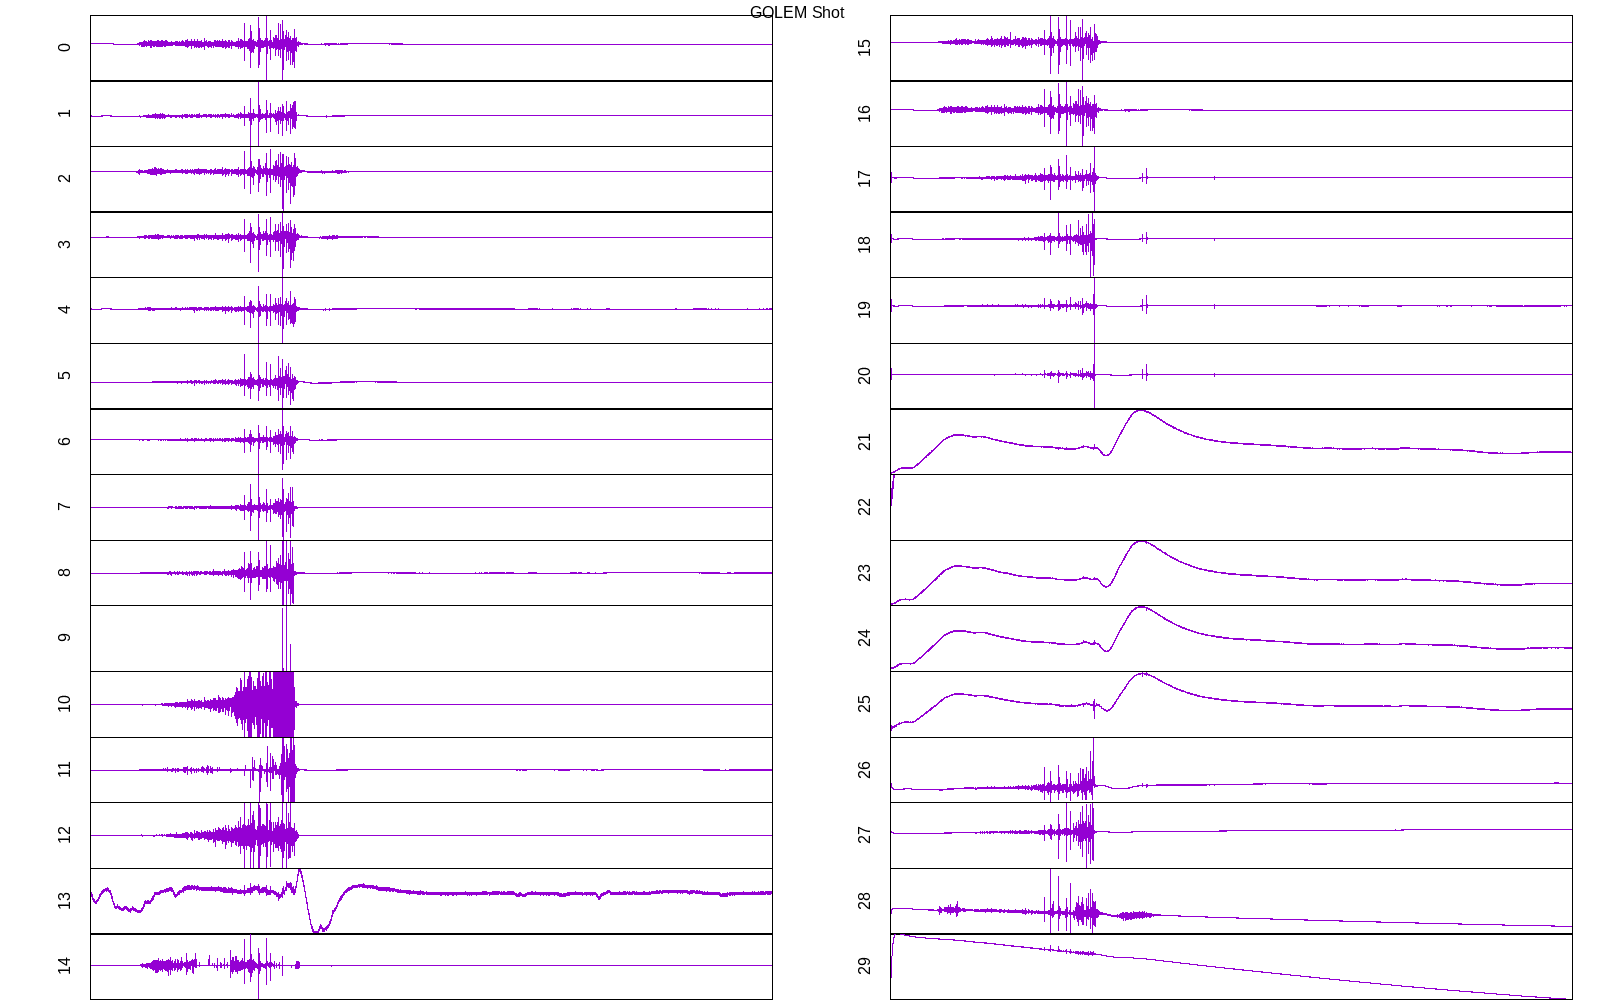Select the channel 8 plot panel
The height and width of the screenshot is (1000, 1600).
coord(431,572)
